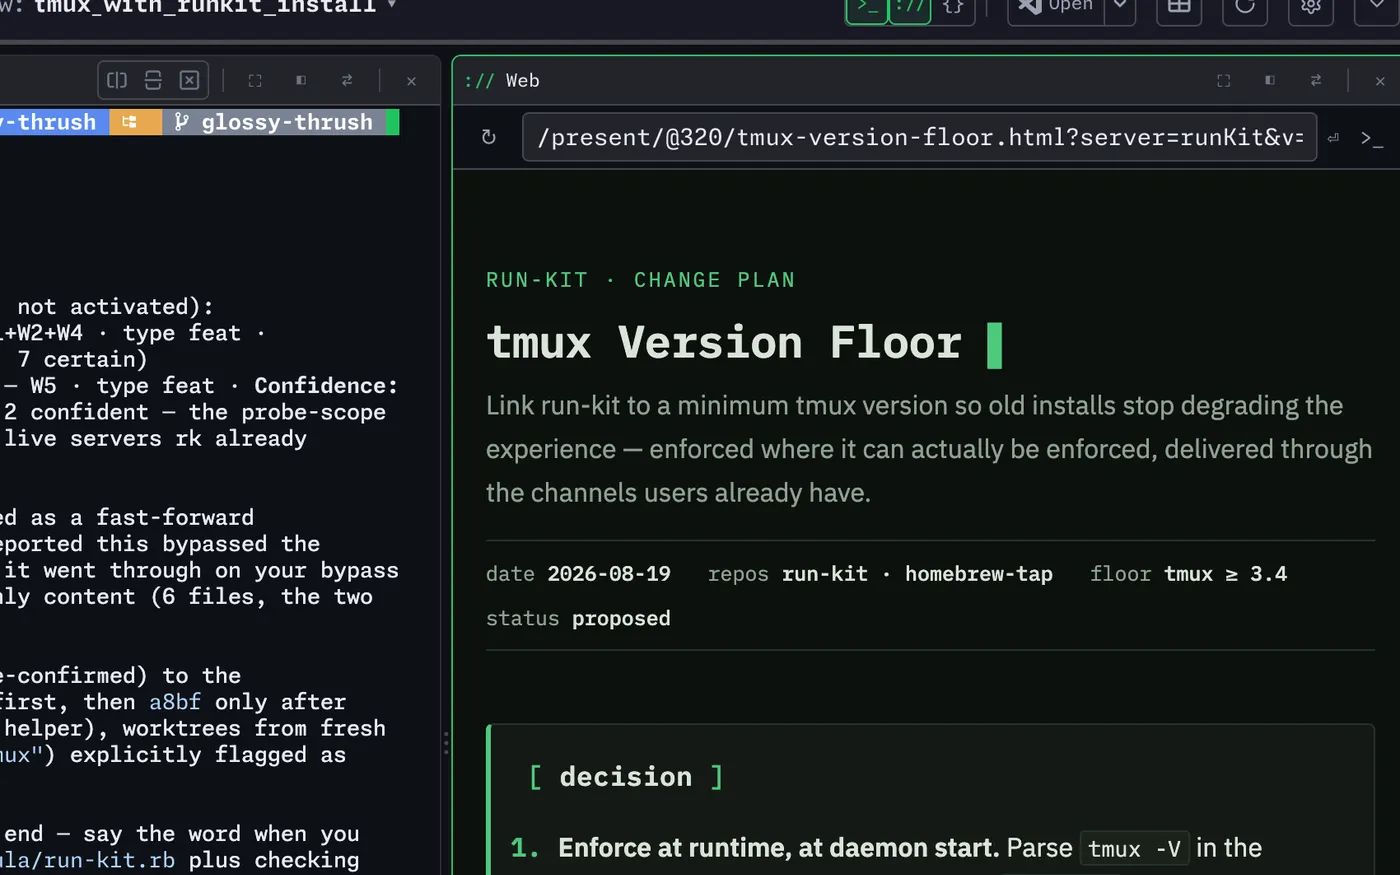Viewport: 1400px width, 875px height.
Task: Click the '[ decision ]' section header
Action: [625, 777]
